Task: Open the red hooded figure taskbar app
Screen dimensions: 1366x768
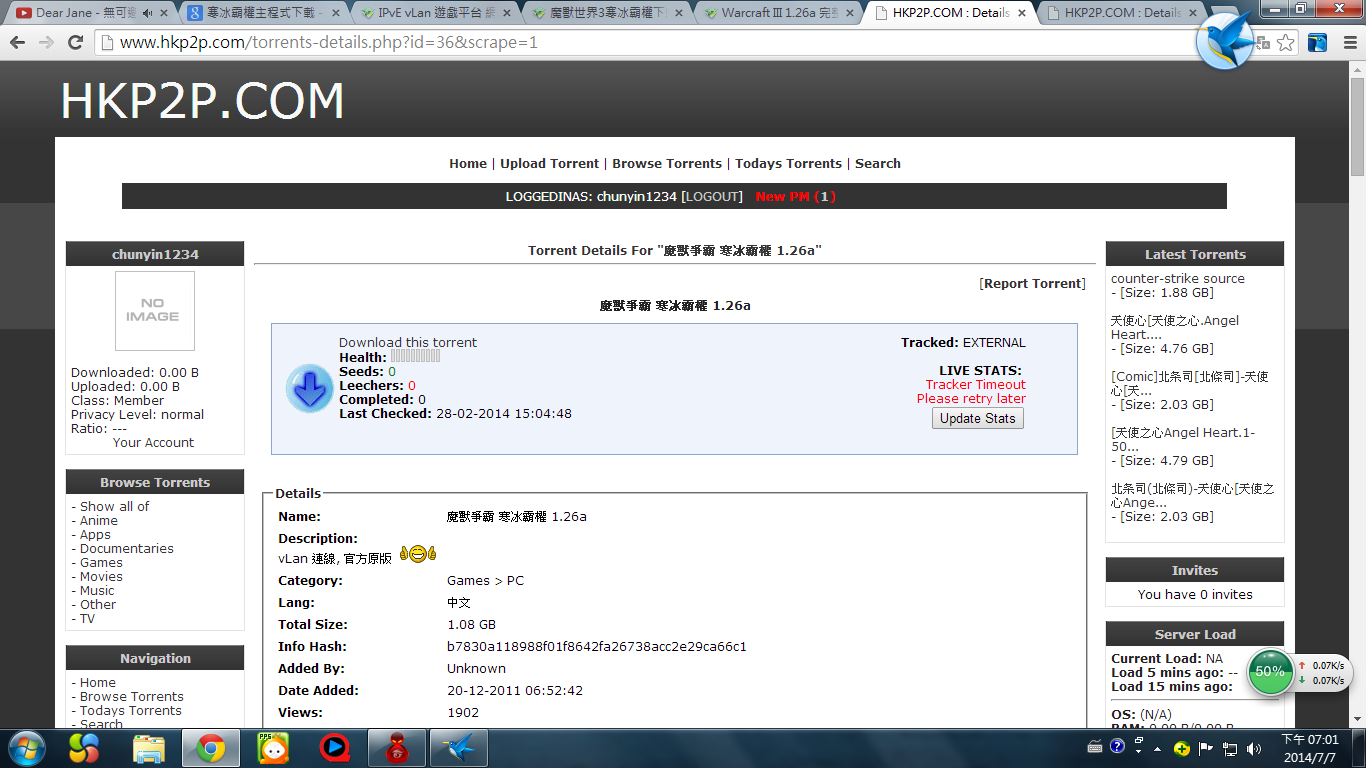Action: coord(397,748)
